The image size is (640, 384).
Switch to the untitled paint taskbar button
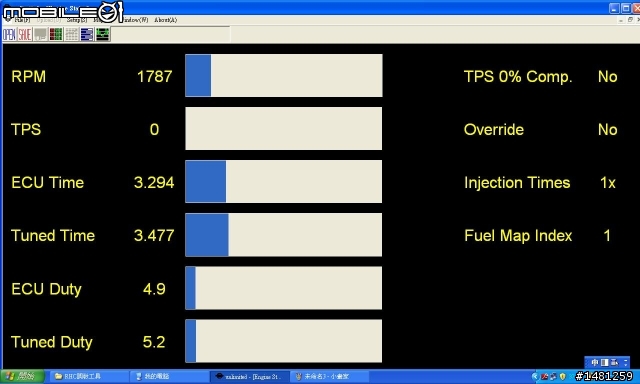(330, 376)
